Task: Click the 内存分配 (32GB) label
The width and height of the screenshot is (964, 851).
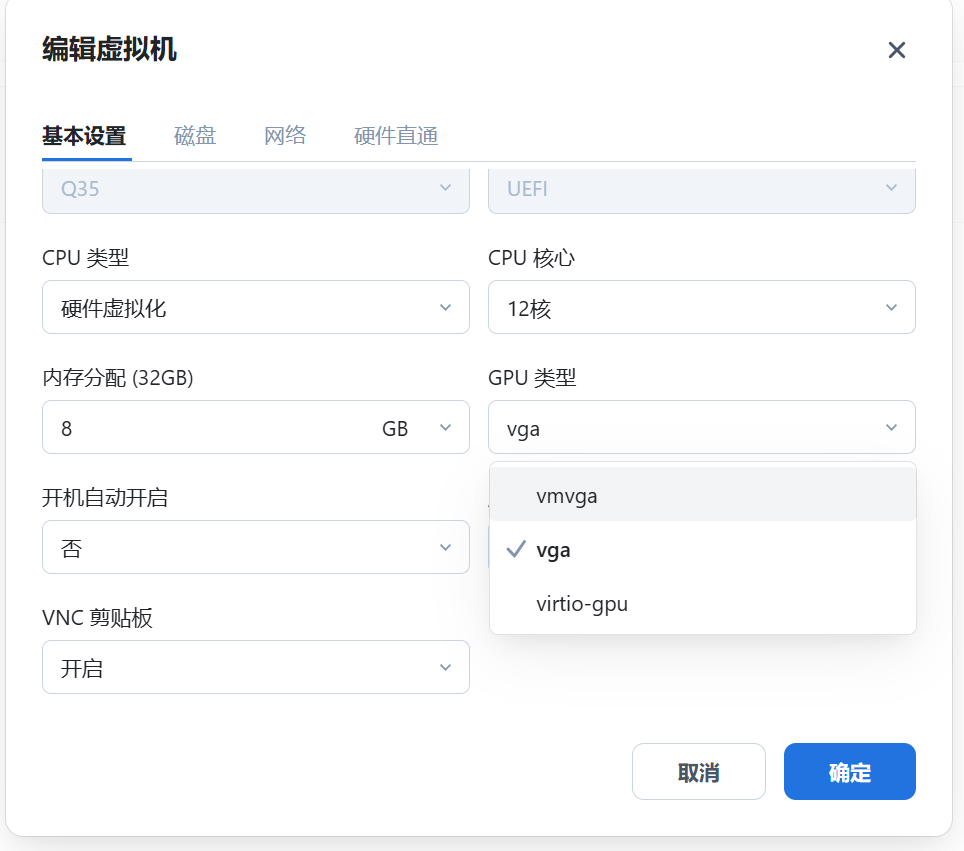Action: point(117,377)
